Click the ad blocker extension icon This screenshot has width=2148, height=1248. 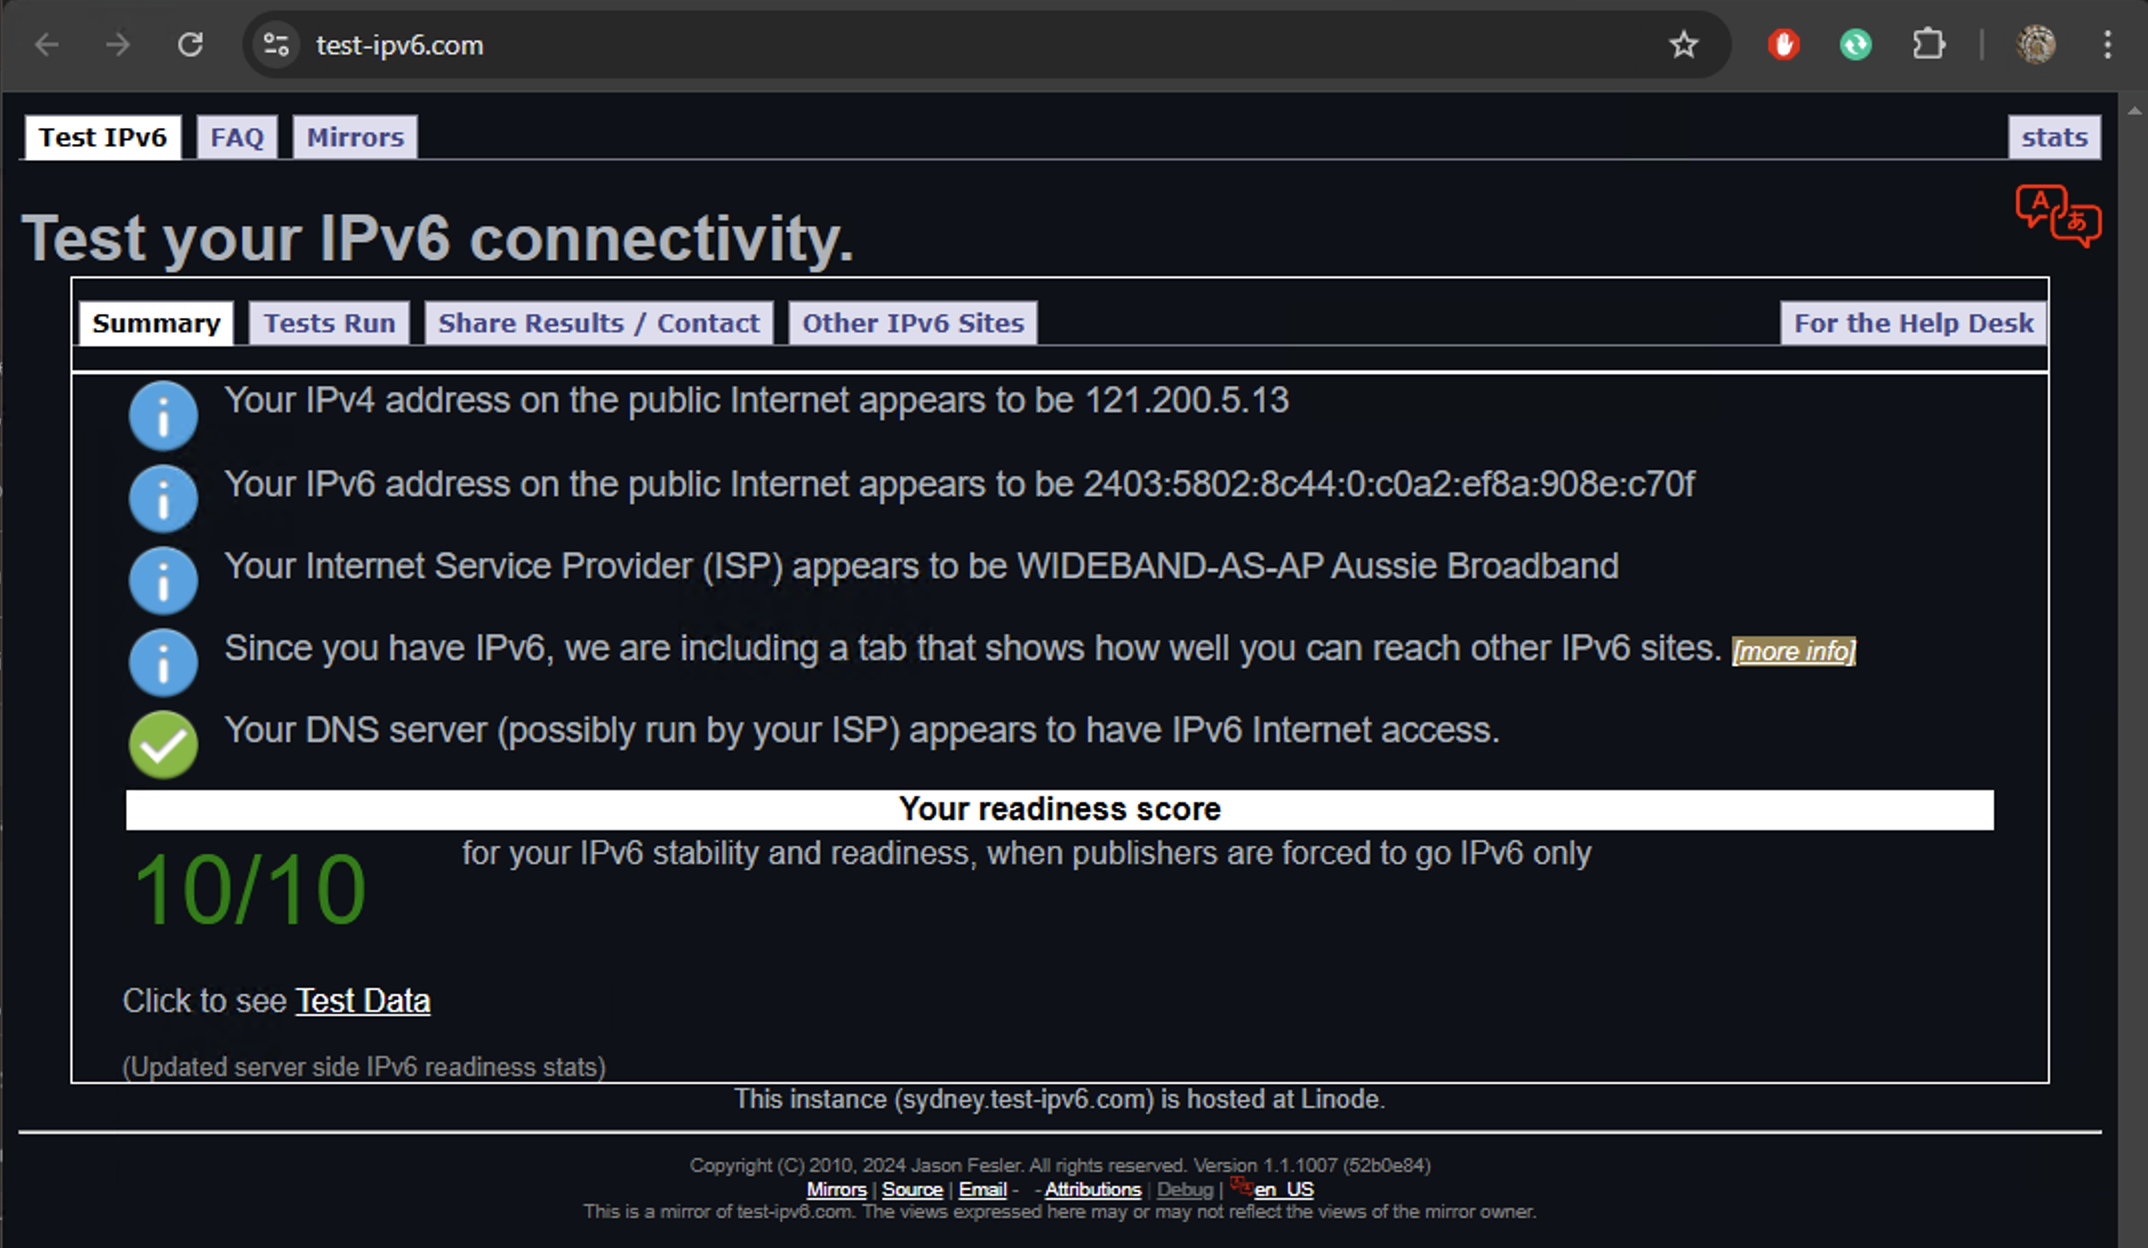point(1783,43)
